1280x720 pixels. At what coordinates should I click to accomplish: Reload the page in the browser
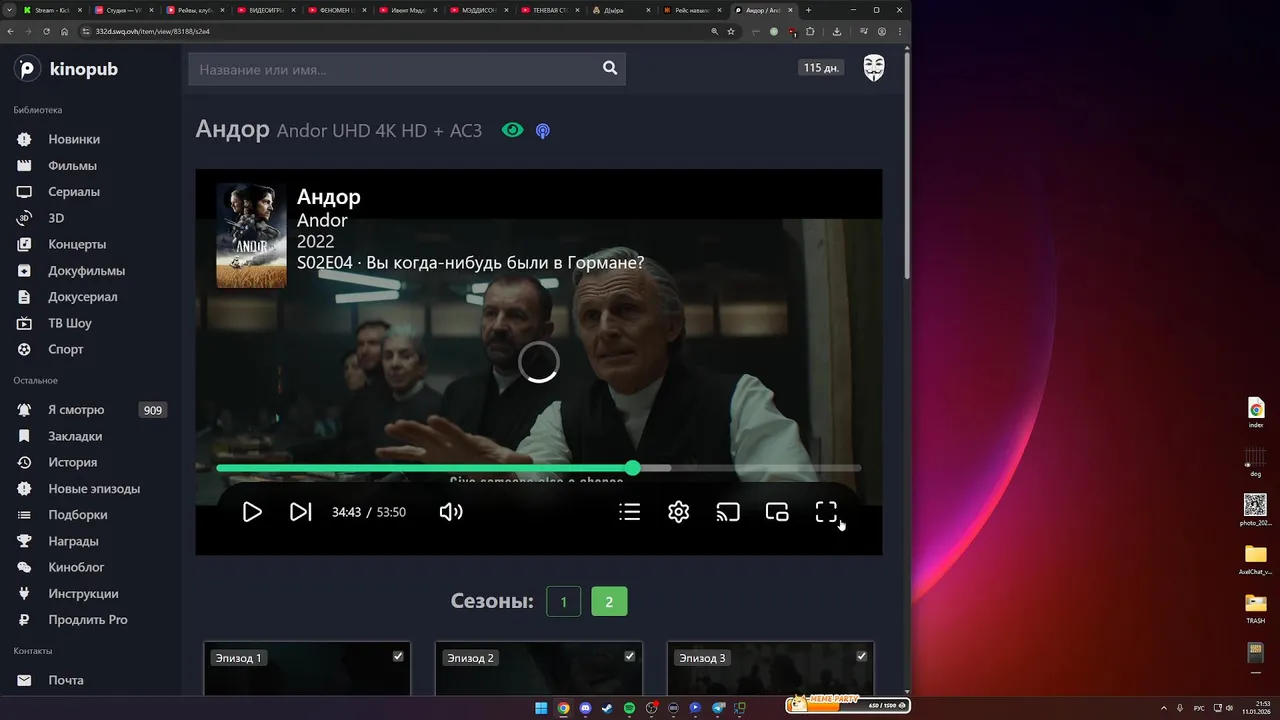46,31
